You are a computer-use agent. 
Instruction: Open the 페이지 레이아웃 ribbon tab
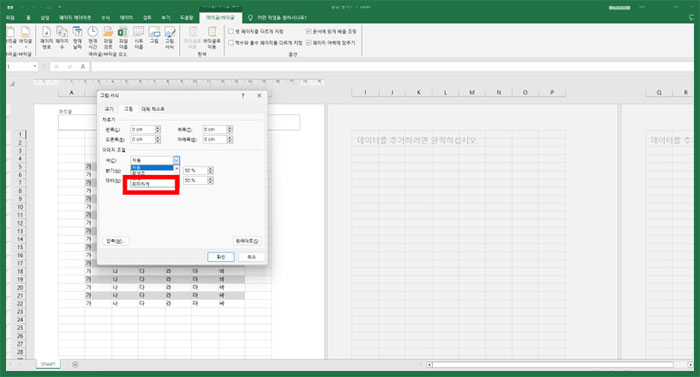(75, 17)
